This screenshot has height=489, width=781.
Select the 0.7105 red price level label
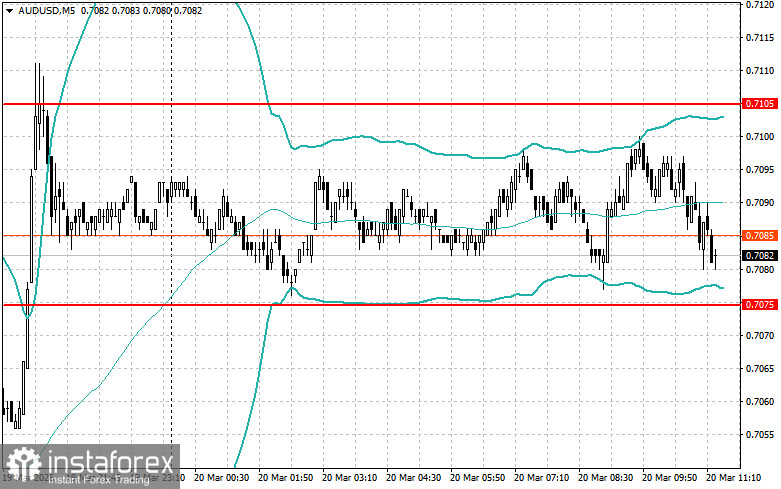pyautogui.click(x=760, y=104)
